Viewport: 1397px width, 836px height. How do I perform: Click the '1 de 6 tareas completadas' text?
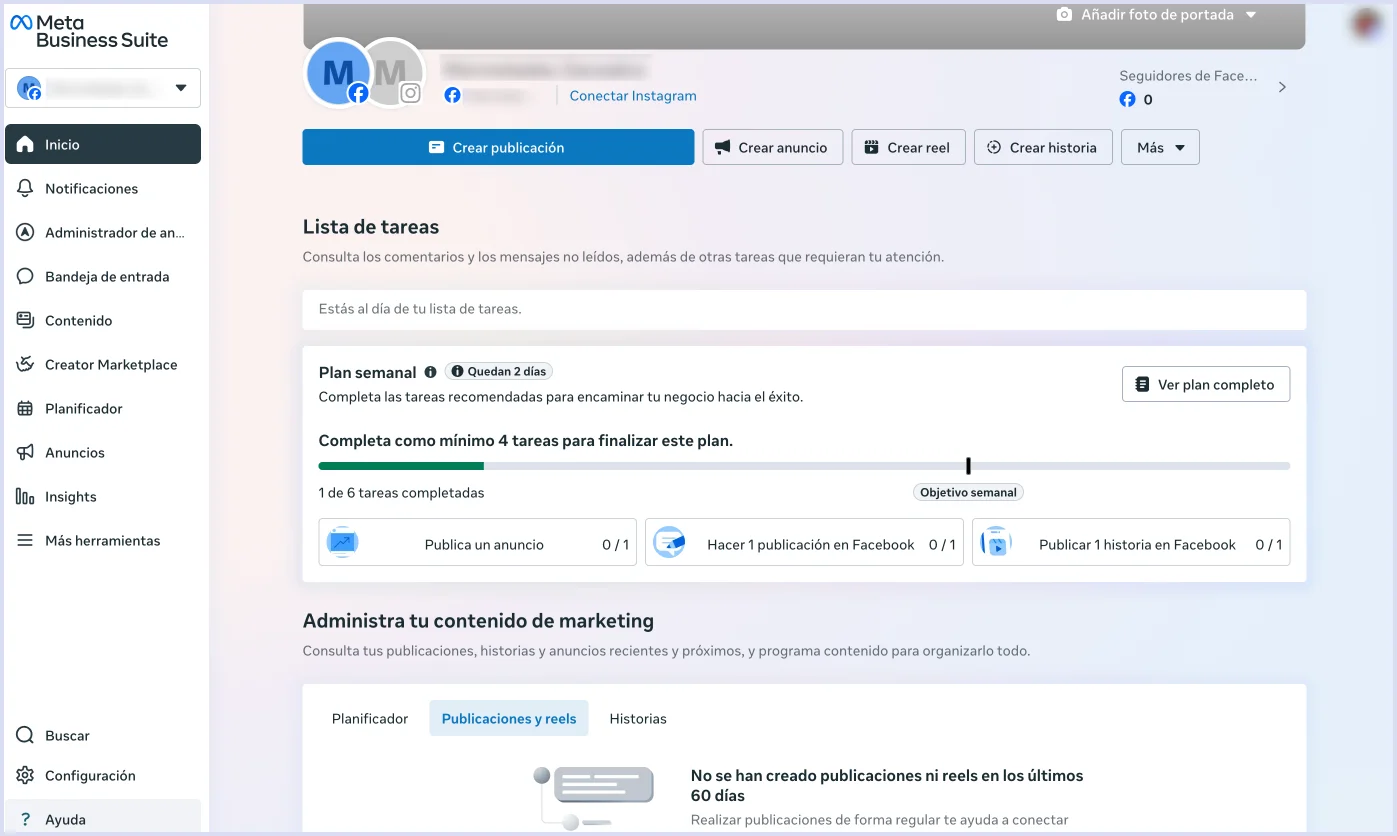tap(402, 493)
